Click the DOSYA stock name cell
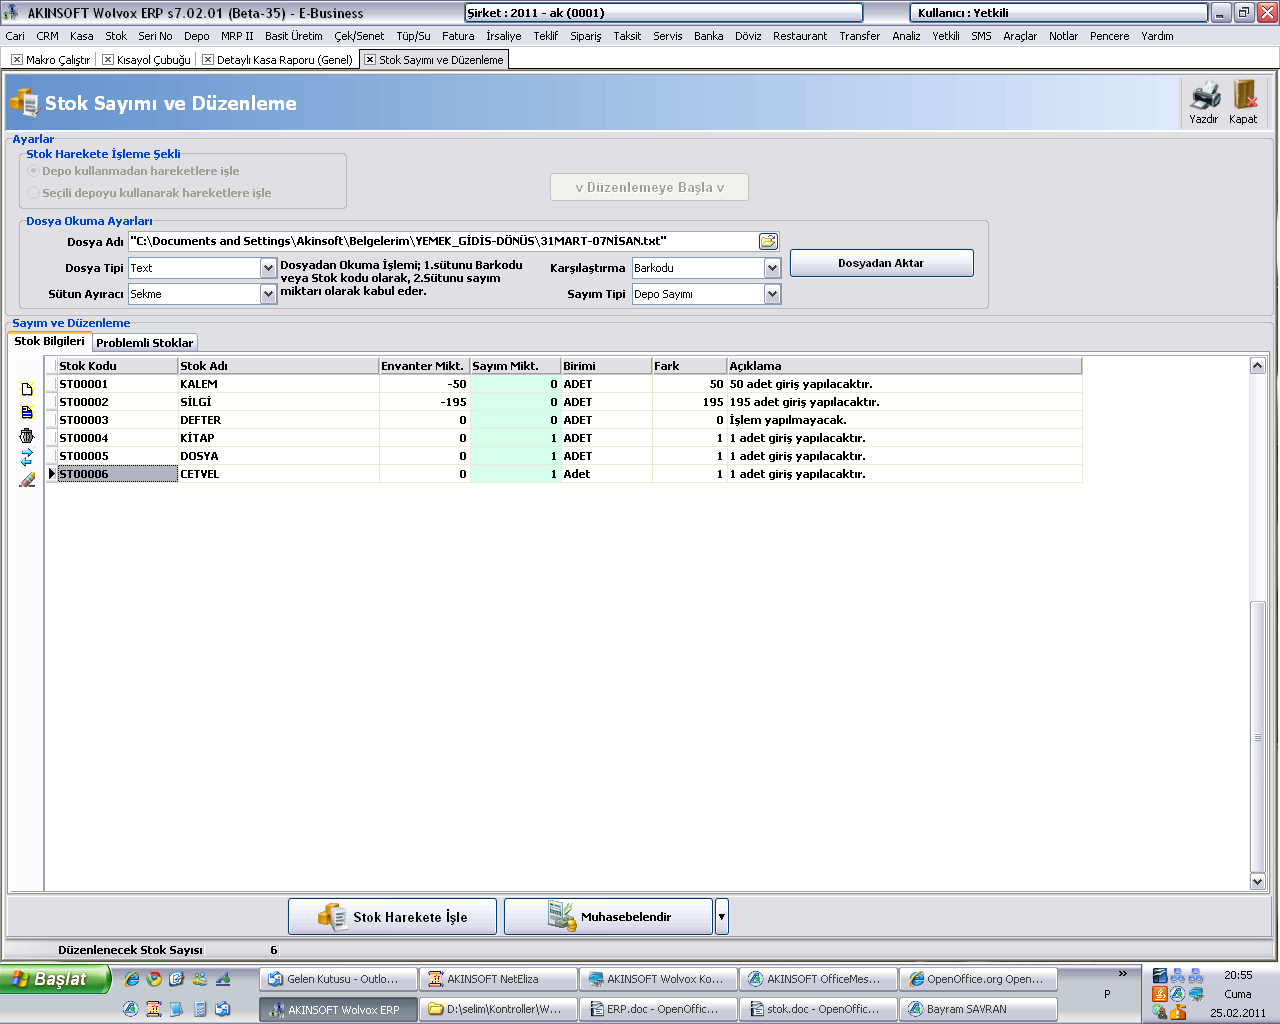The width and height of the screenshot is (1280, 1024). [x=278, y=456]
